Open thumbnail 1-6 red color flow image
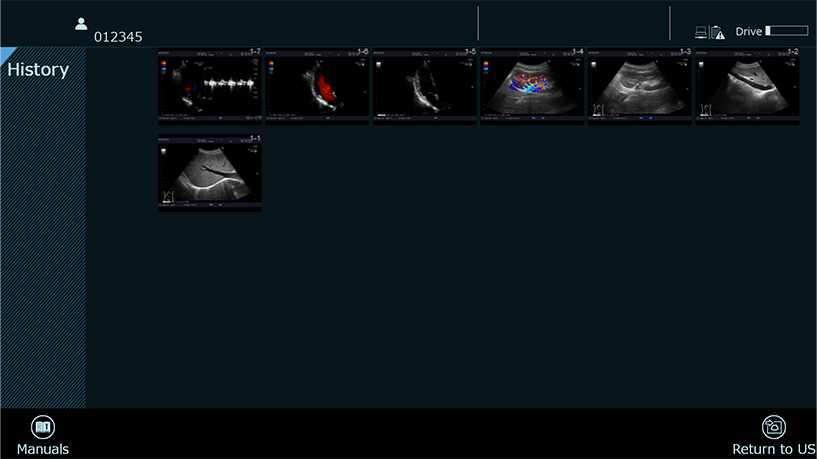The width and height of the screenshot is (817, 459). (x=317, y=86)
